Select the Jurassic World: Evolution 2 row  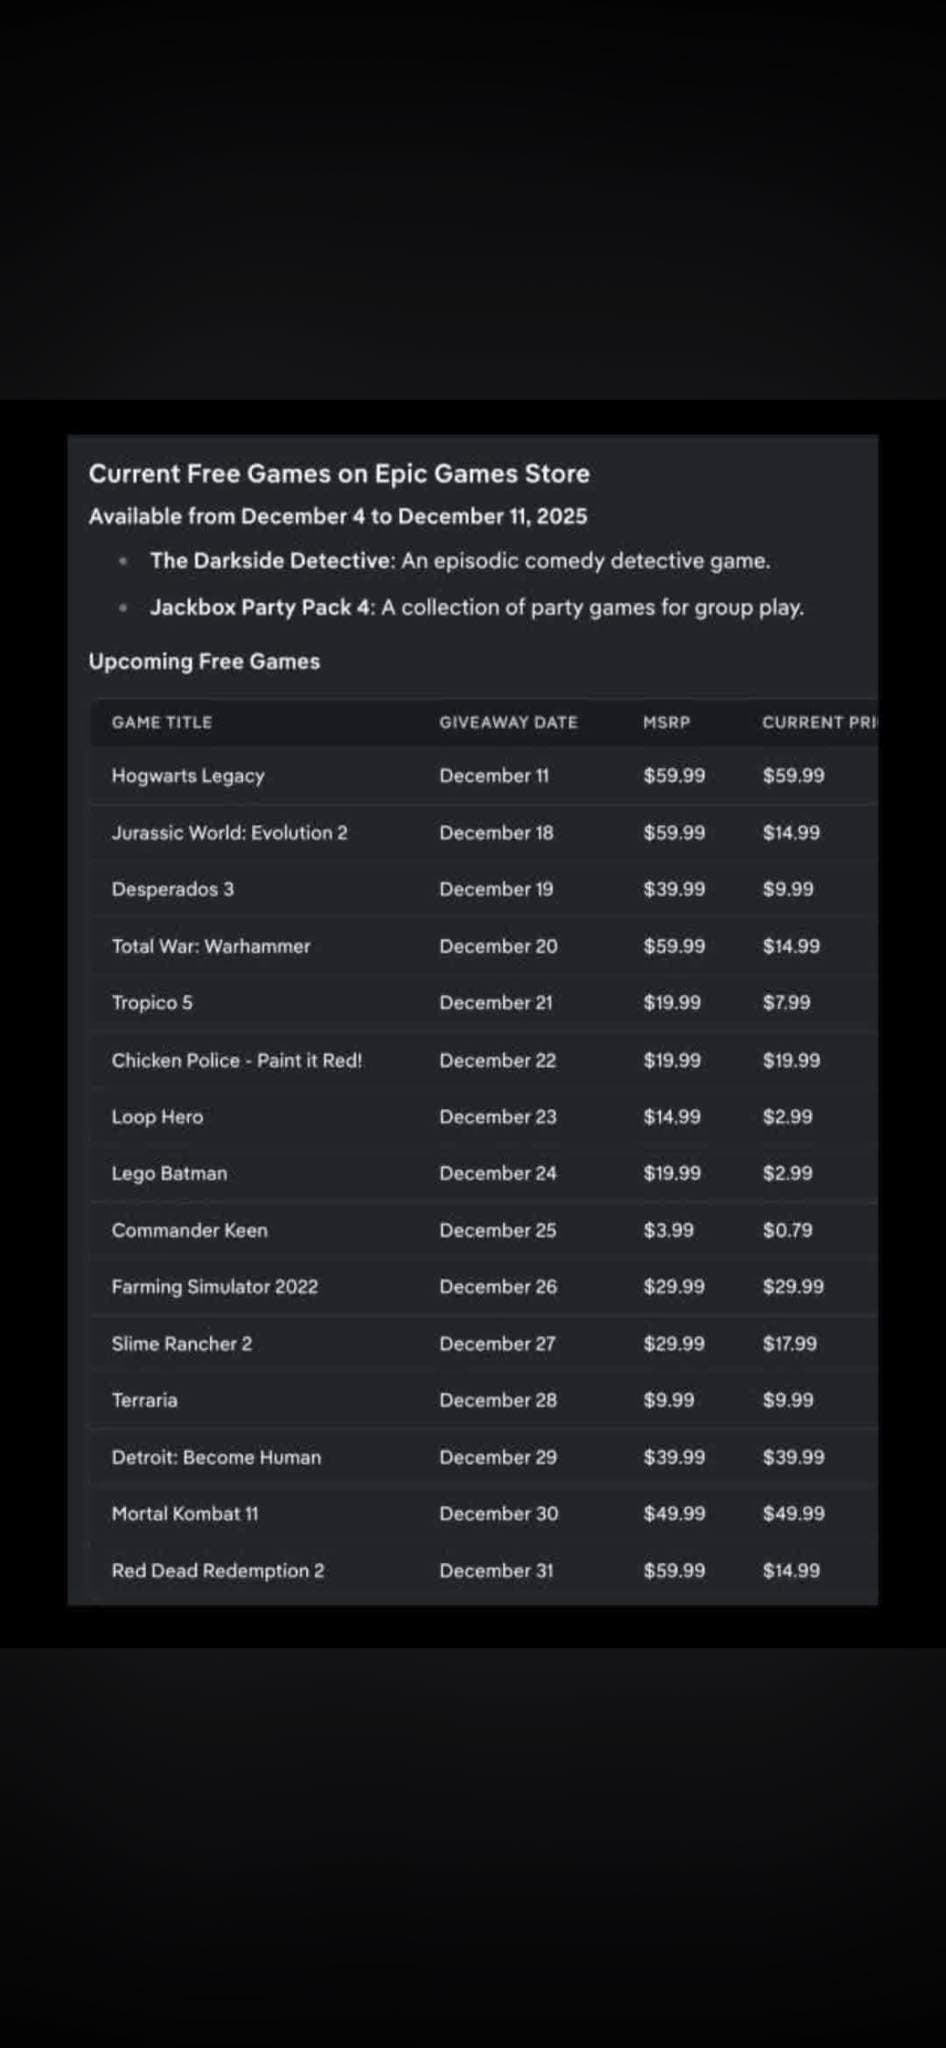(229, 833)
